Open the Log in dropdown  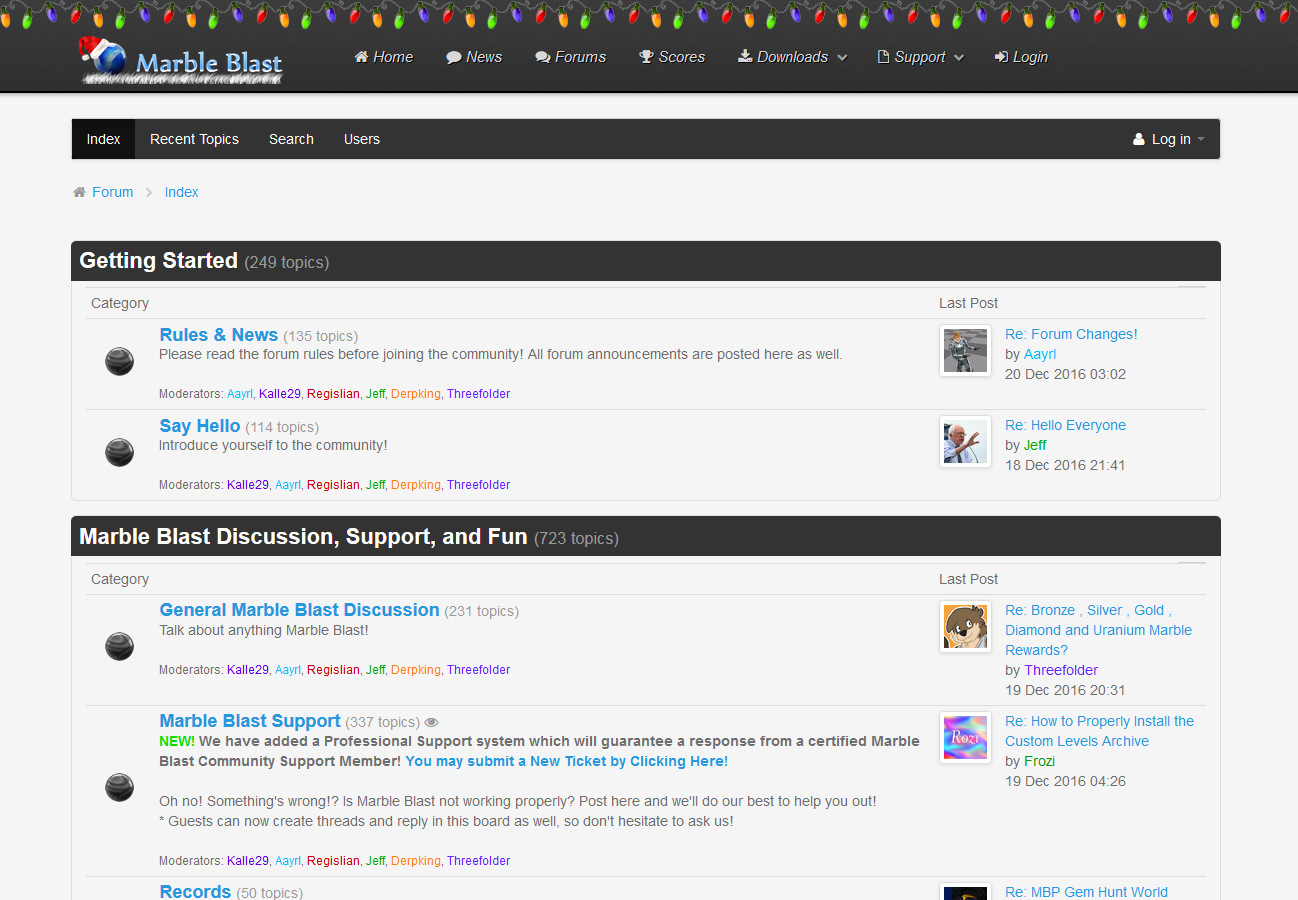[1169, 139]
